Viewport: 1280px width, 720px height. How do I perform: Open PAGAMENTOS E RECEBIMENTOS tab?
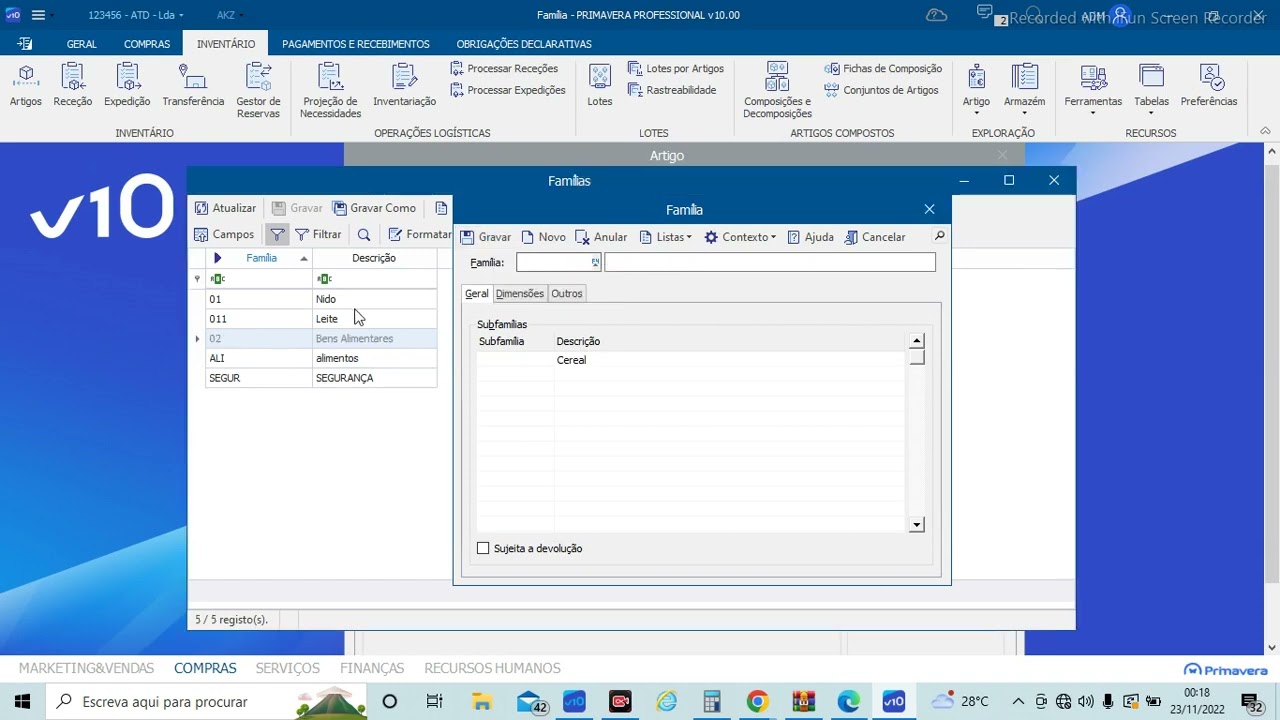(356, 44)
